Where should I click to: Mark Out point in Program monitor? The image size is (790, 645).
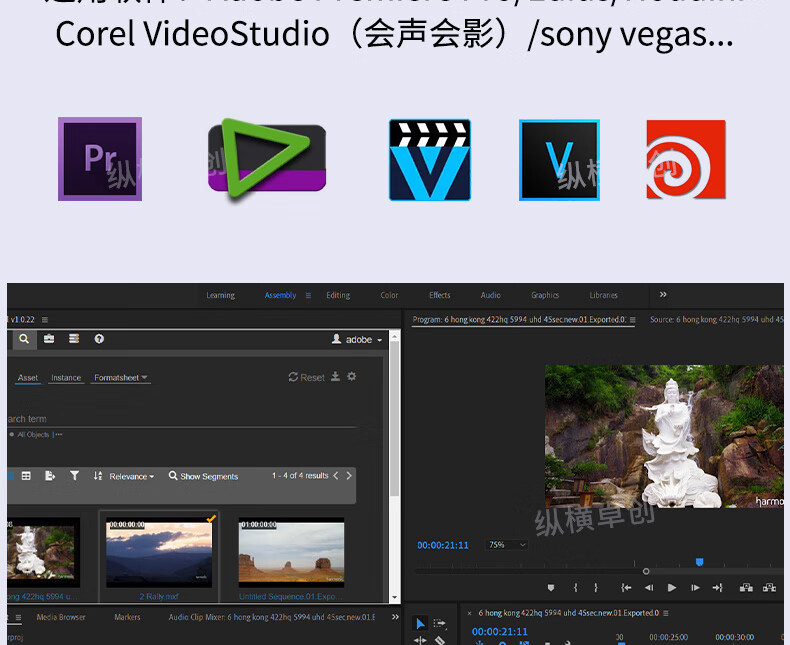click(596, 588)
